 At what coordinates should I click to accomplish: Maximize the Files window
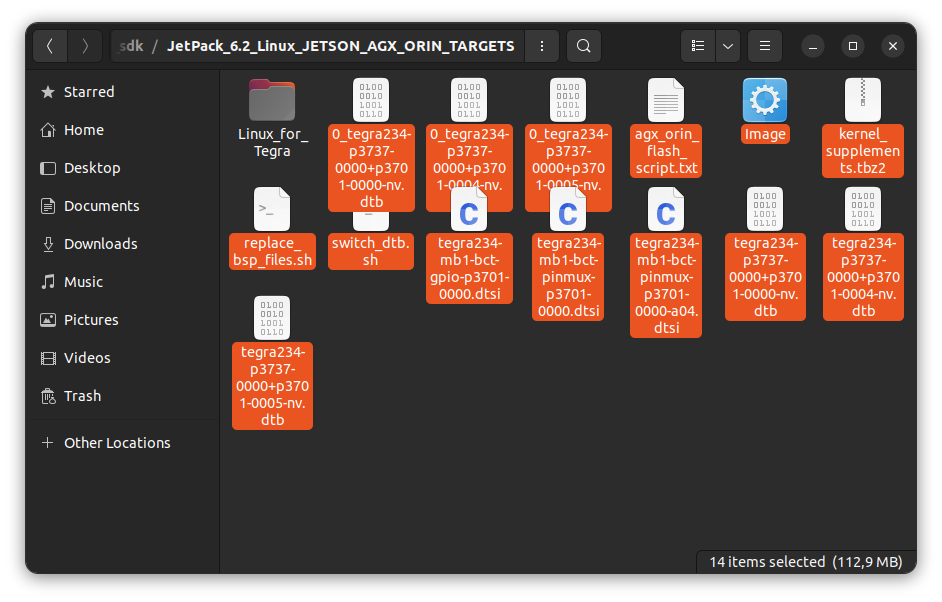[852, 46]
